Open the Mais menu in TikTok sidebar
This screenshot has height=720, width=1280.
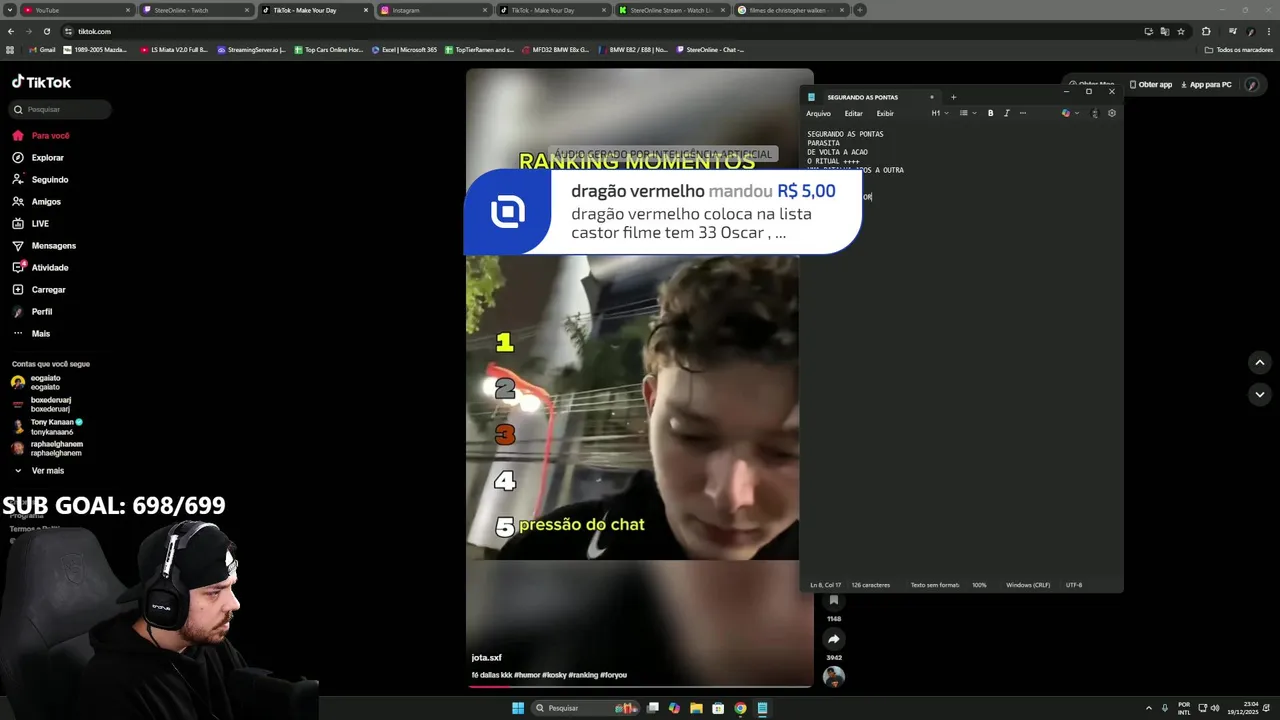tap(30, 333)
